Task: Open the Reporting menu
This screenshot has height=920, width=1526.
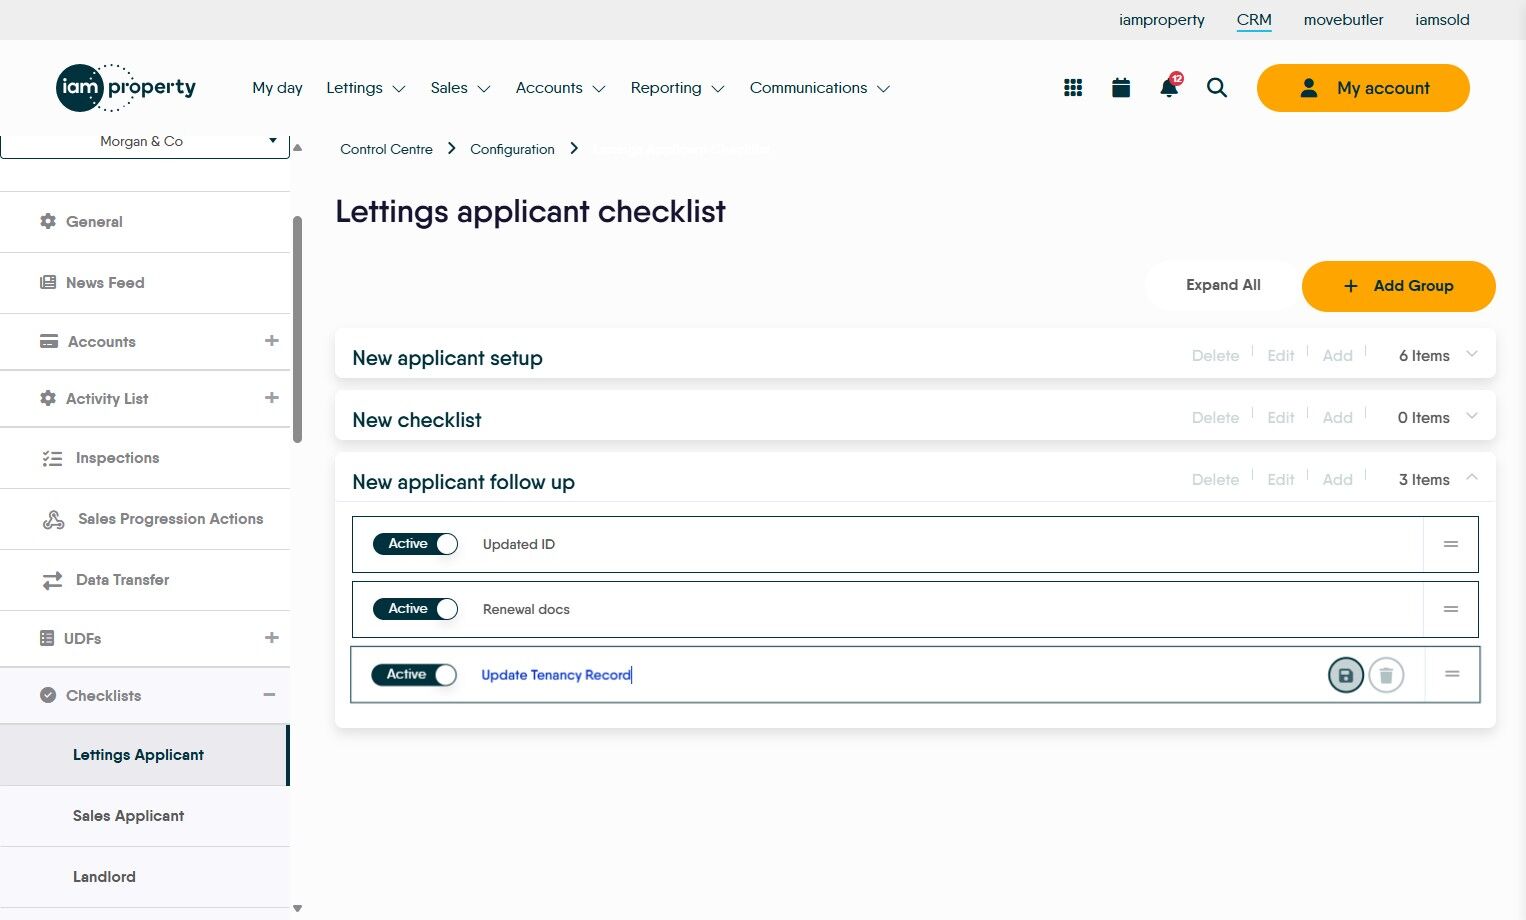Action: (677, 88)
